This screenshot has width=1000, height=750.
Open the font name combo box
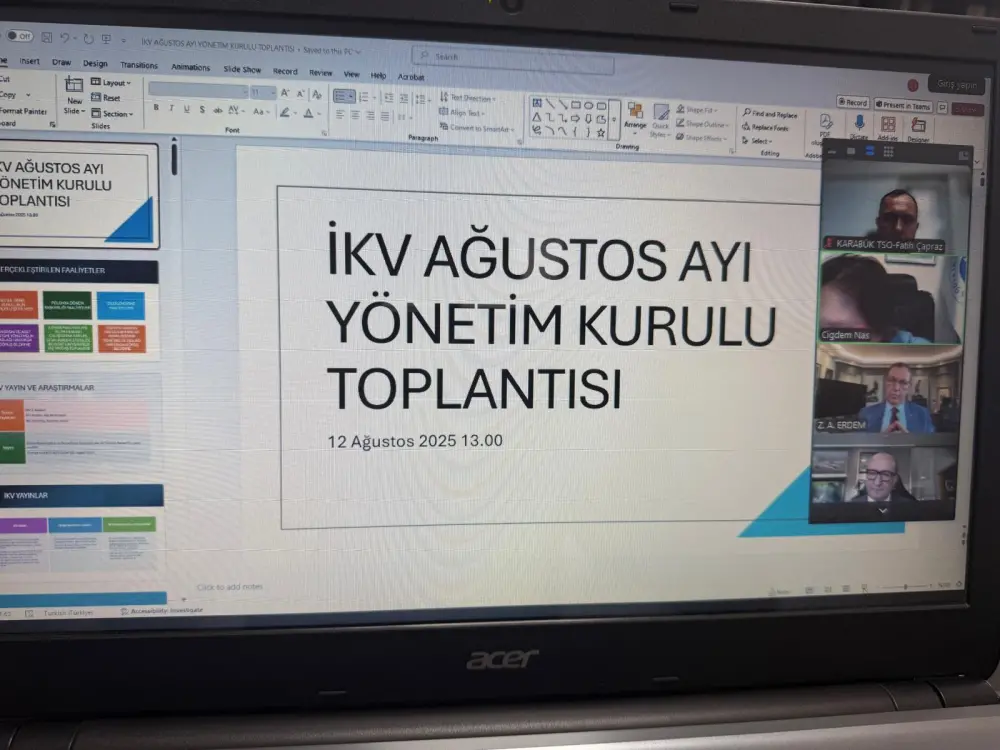pyautogui.click(x=198, y=91)
